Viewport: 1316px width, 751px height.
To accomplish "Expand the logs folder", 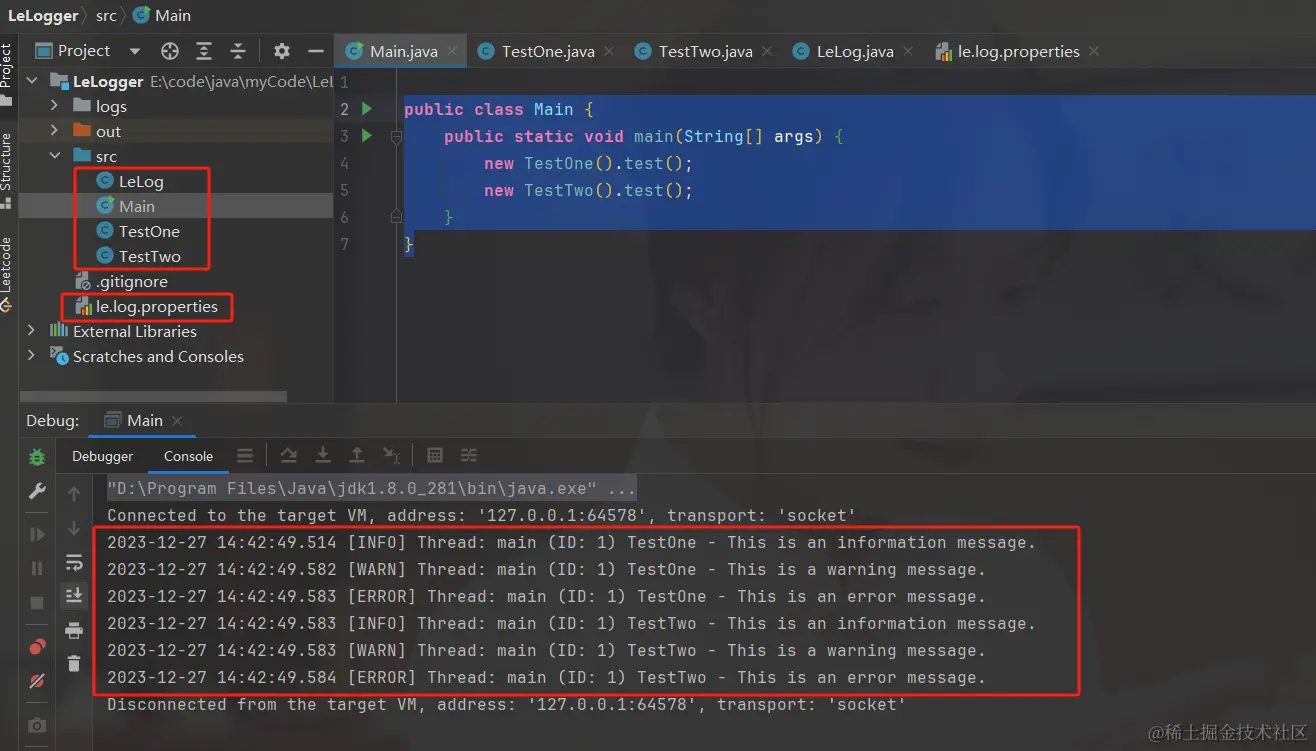I will click(55, 106).
